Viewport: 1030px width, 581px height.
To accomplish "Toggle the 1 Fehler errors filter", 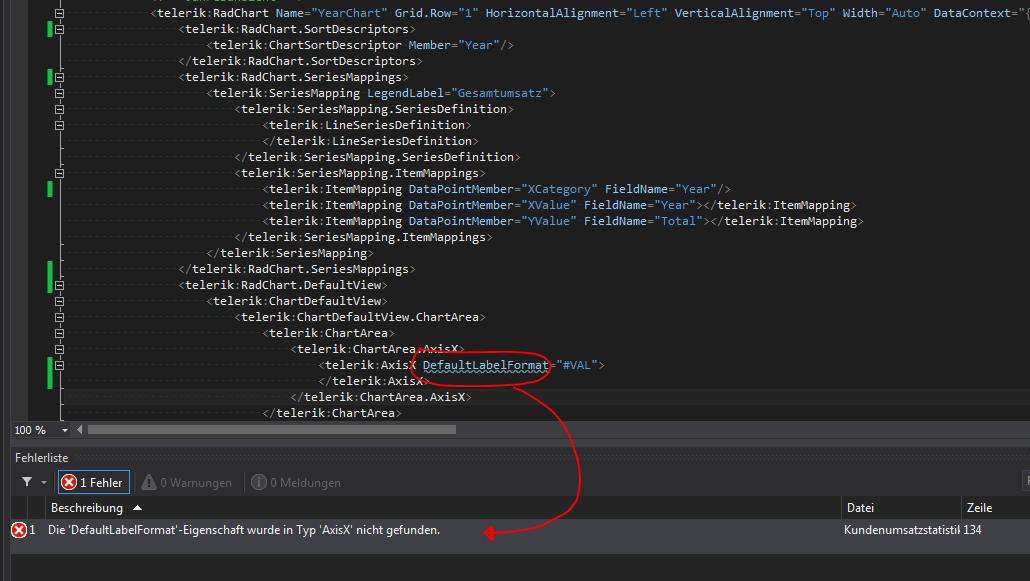I will click(x=93, y=482).
